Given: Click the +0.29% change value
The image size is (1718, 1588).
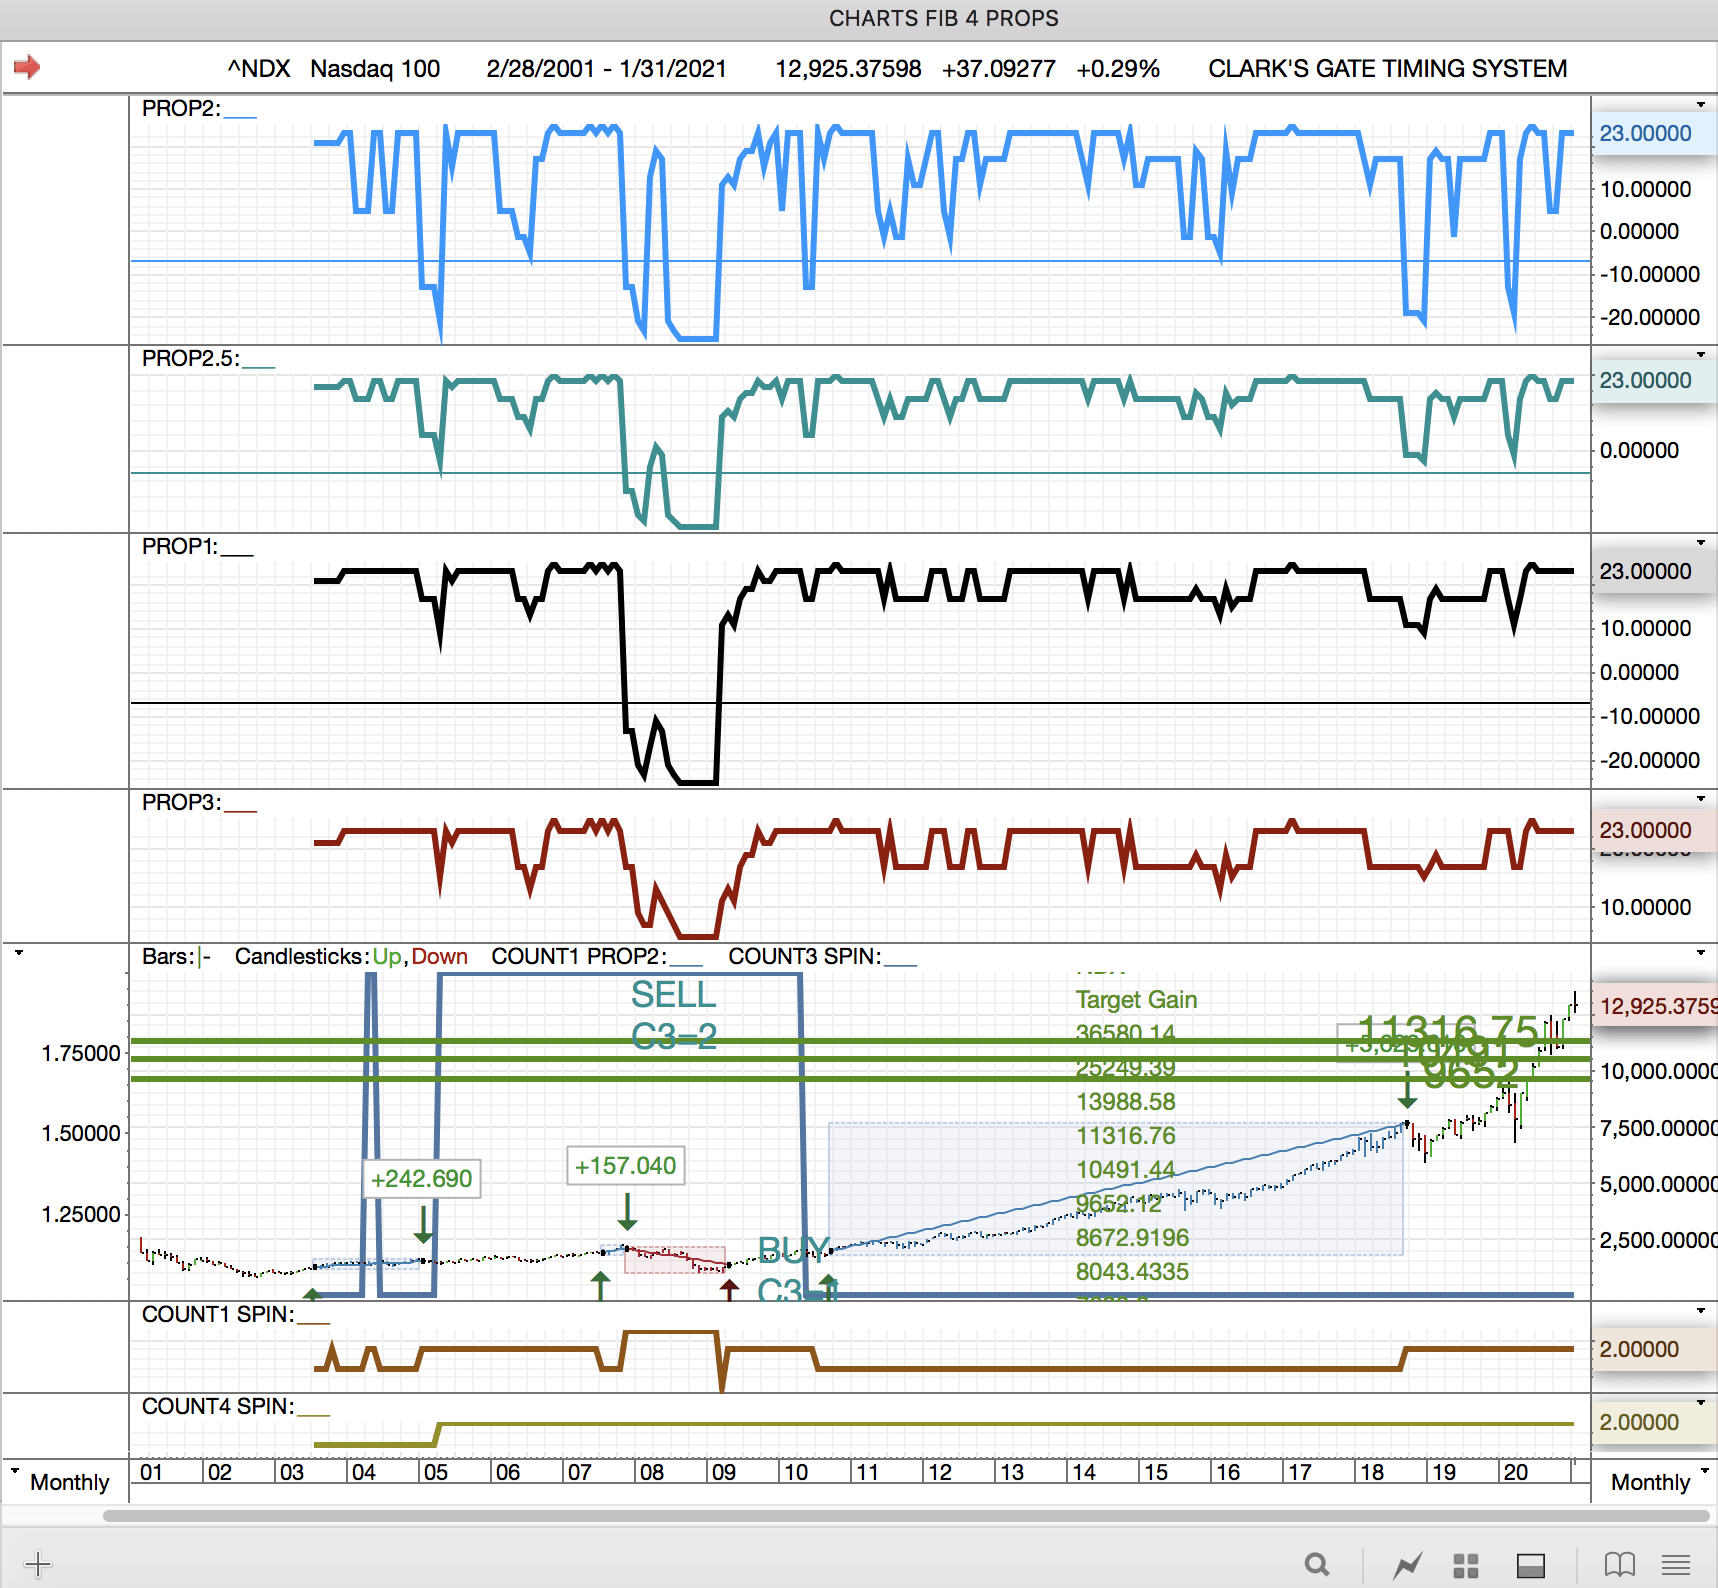Looking at the screenshot, I should pyautogui.click(x=1118, y=68).
